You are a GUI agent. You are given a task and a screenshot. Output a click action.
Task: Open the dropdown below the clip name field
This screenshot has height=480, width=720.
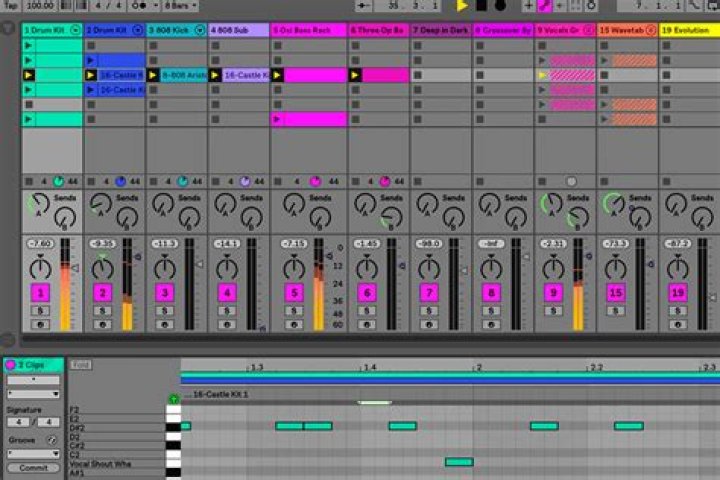click(33, 394)
